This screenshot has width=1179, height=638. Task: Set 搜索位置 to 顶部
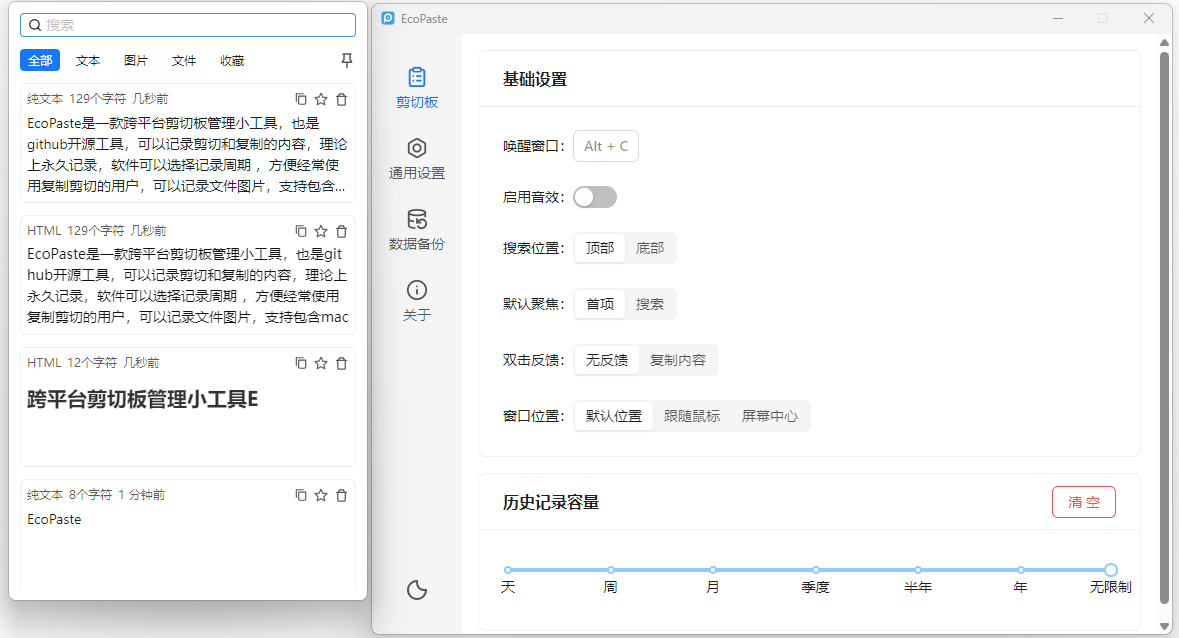(x=600, y=248)
